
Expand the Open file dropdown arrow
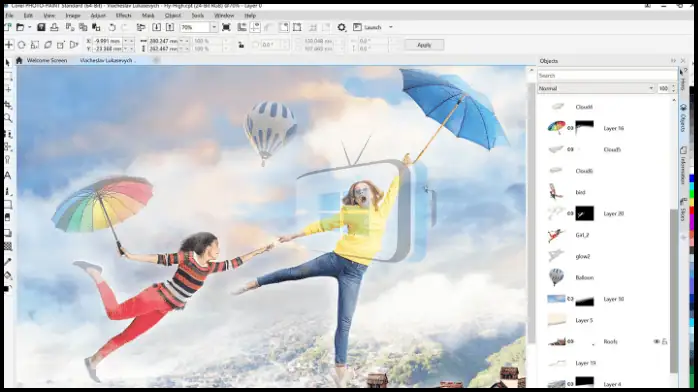pyautogui.click(x=29, y=28)
